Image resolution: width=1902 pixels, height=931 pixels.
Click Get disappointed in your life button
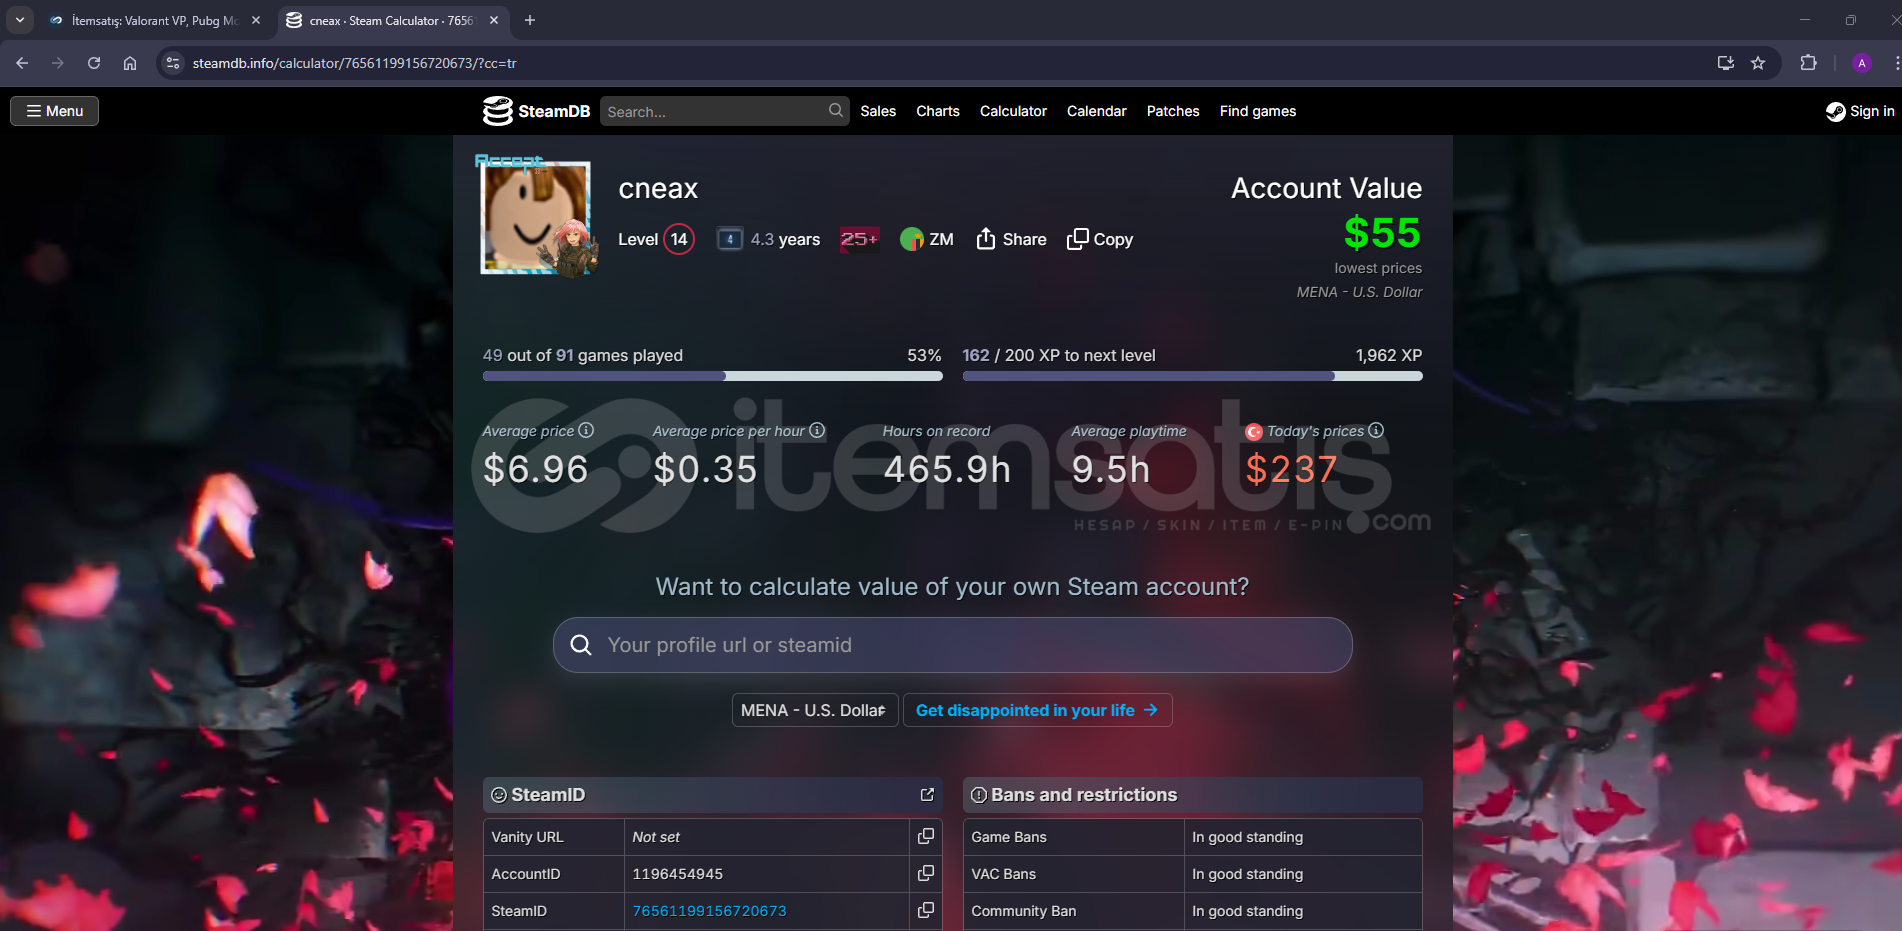point(1037,710)
